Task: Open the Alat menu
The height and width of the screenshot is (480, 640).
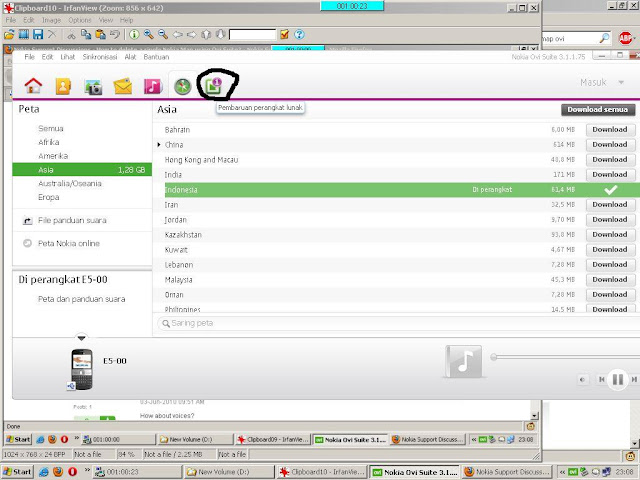Action: click(130, 57)
